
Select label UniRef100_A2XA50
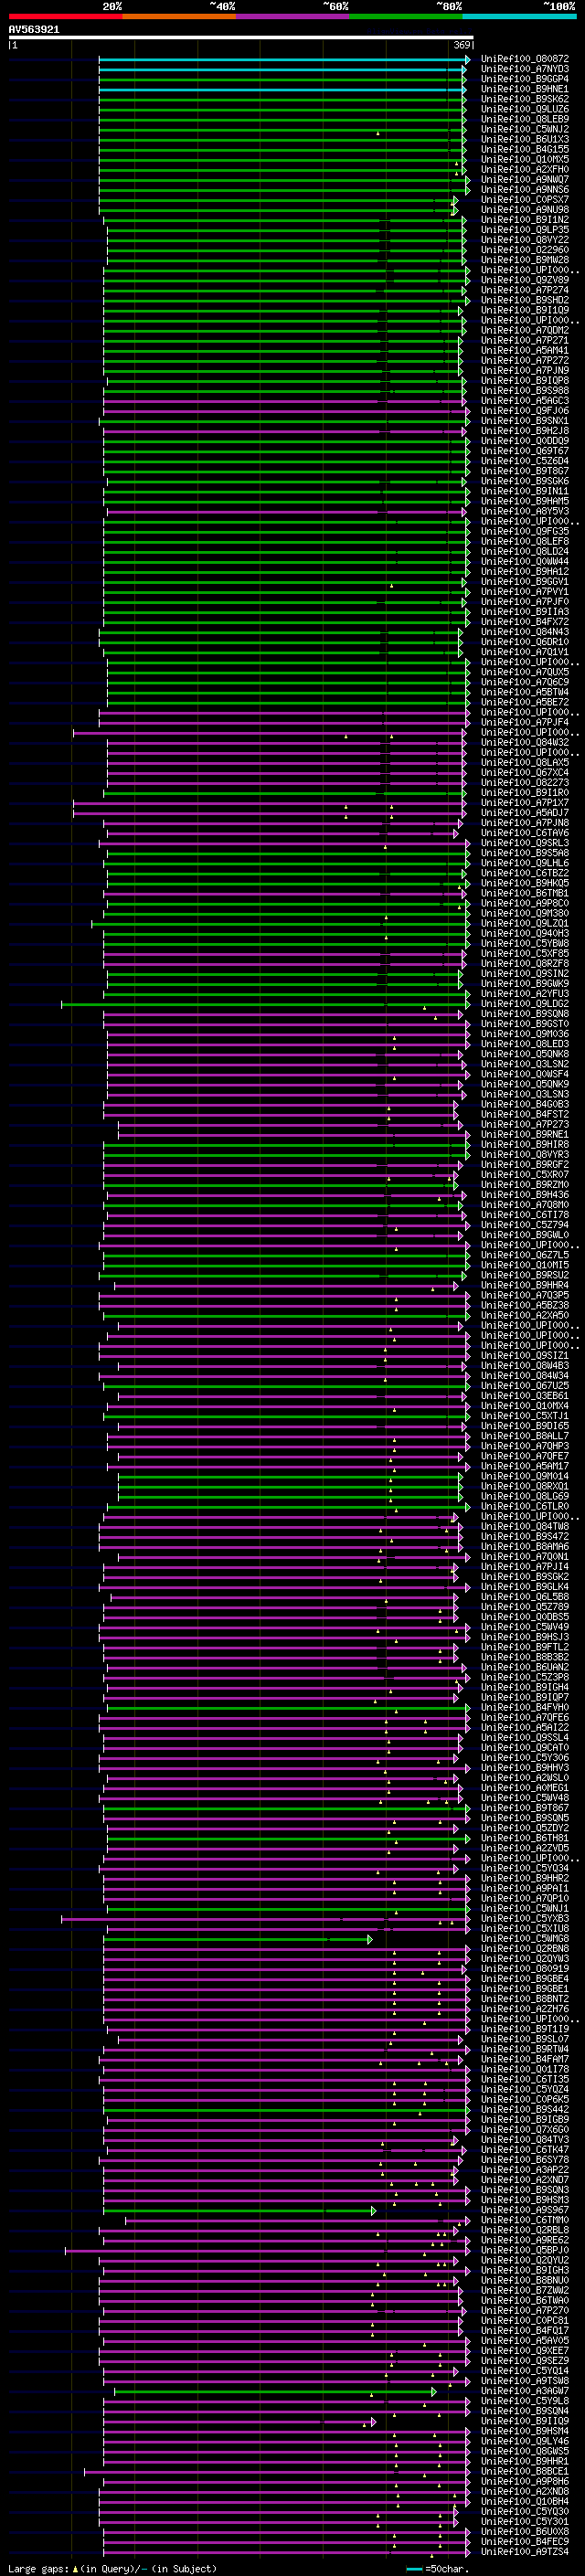tap(525, 1316)
